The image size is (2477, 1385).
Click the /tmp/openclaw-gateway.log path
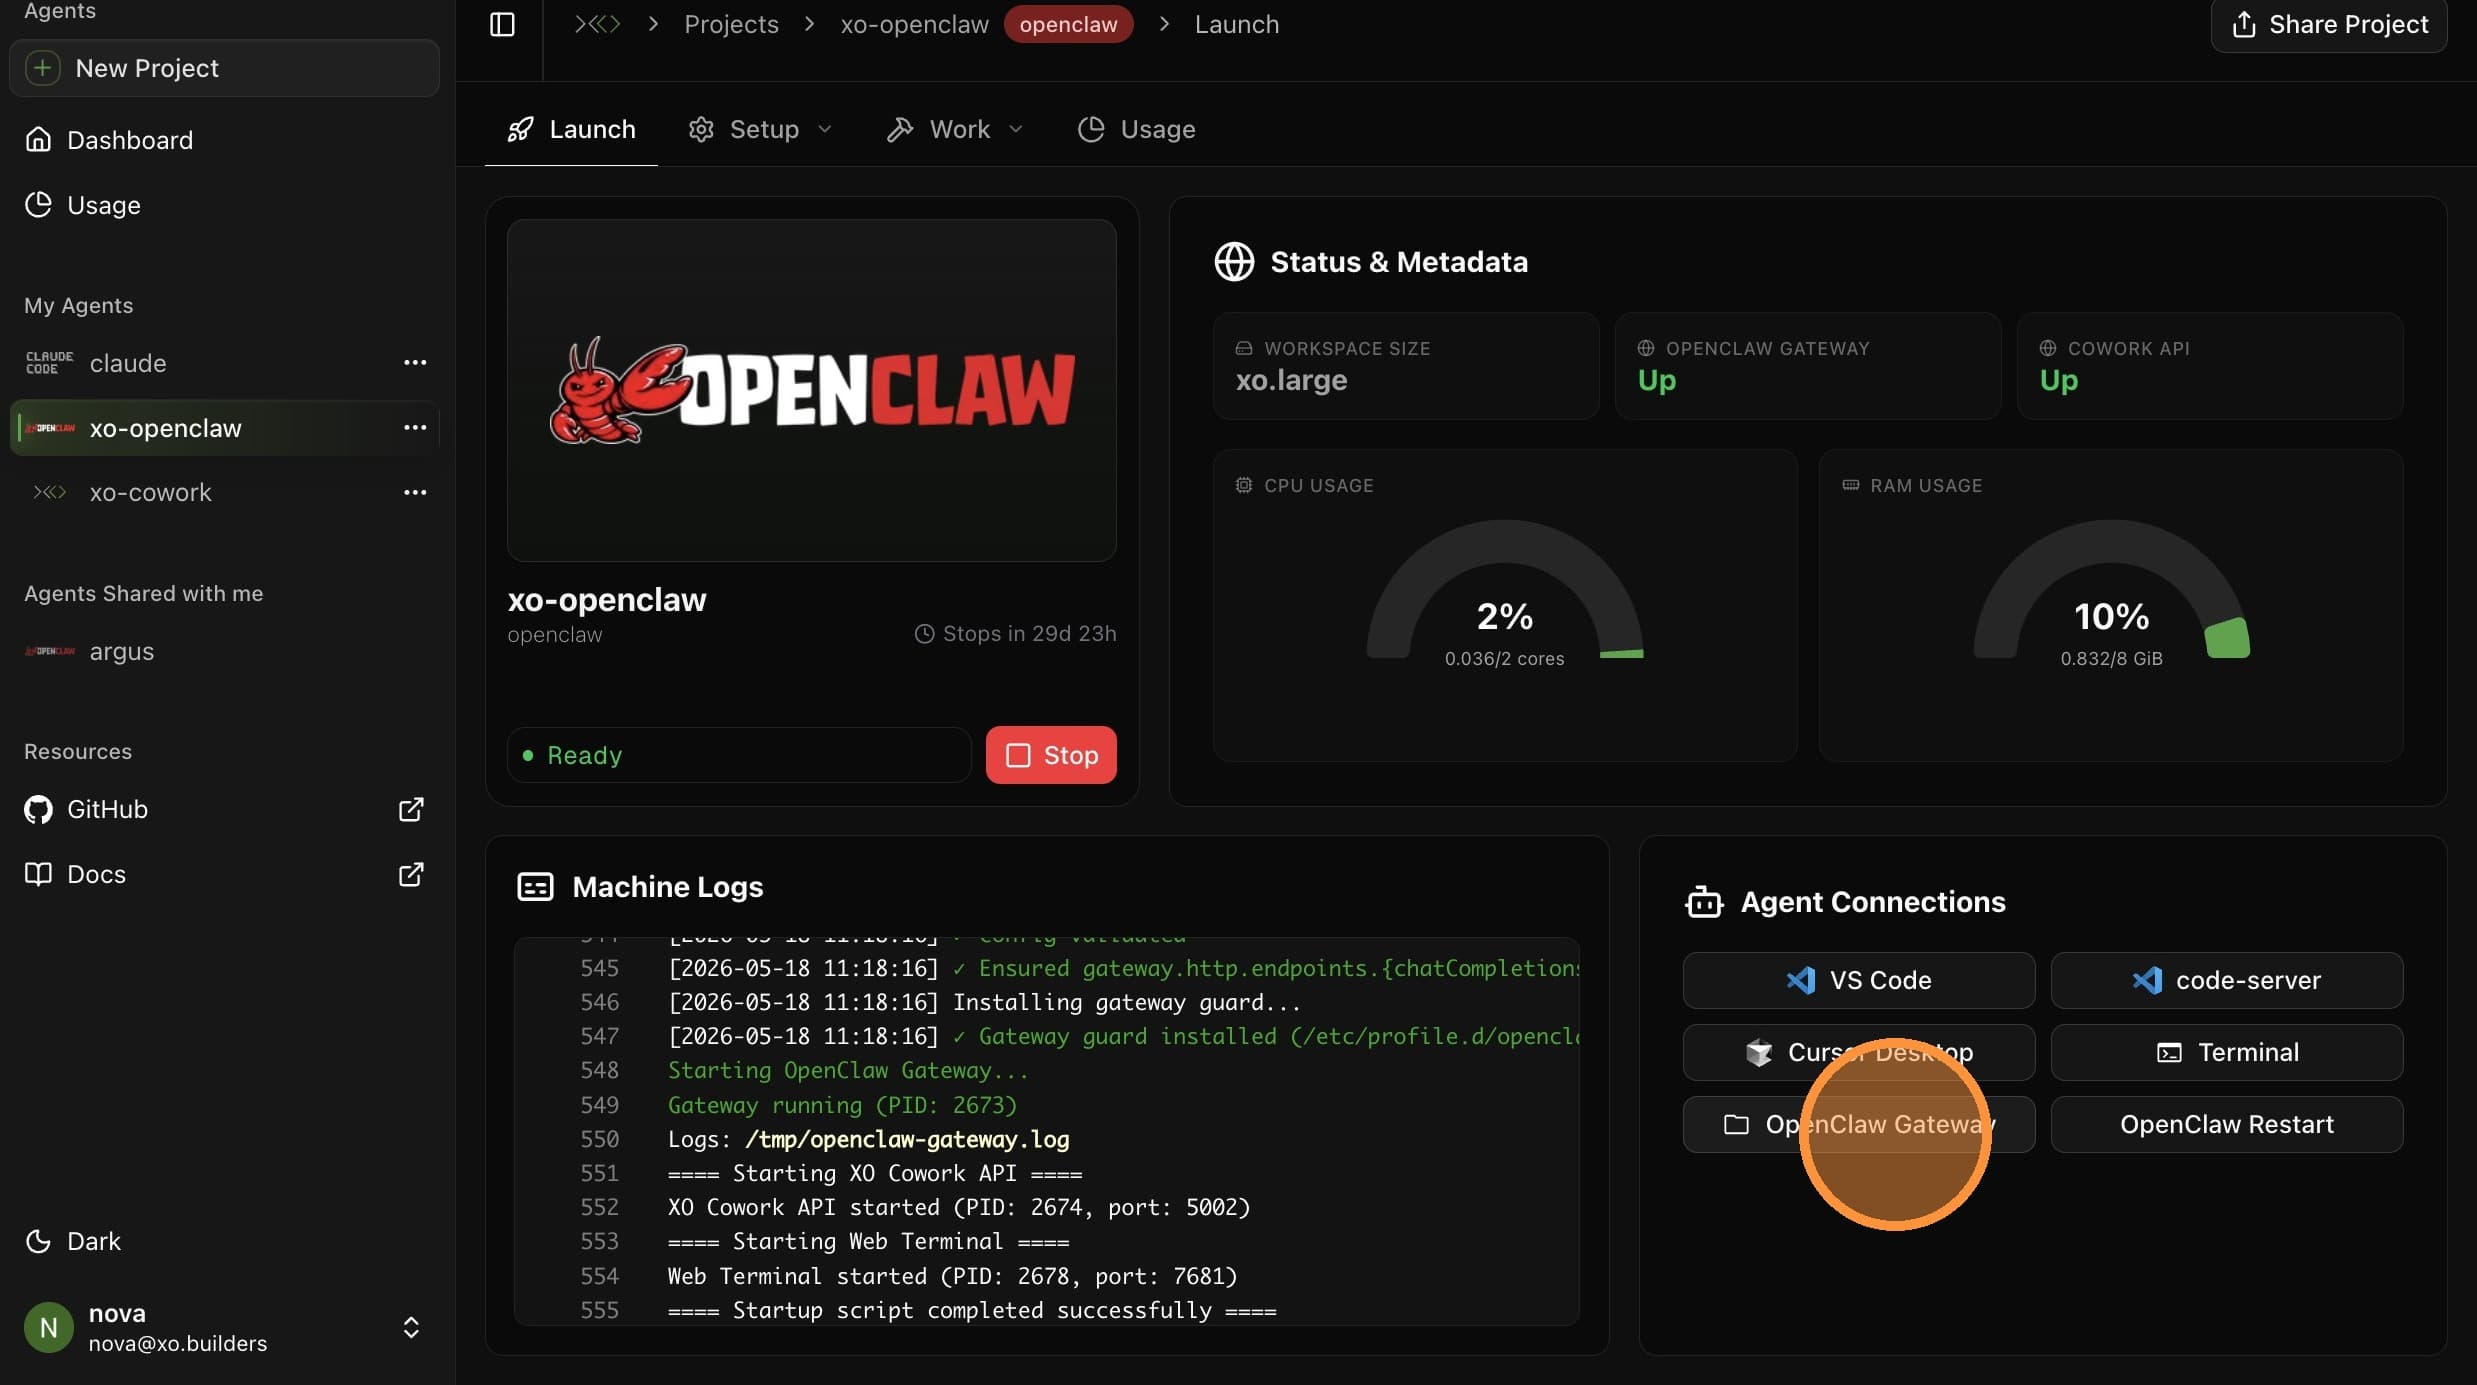click(x=907, y=1139)
